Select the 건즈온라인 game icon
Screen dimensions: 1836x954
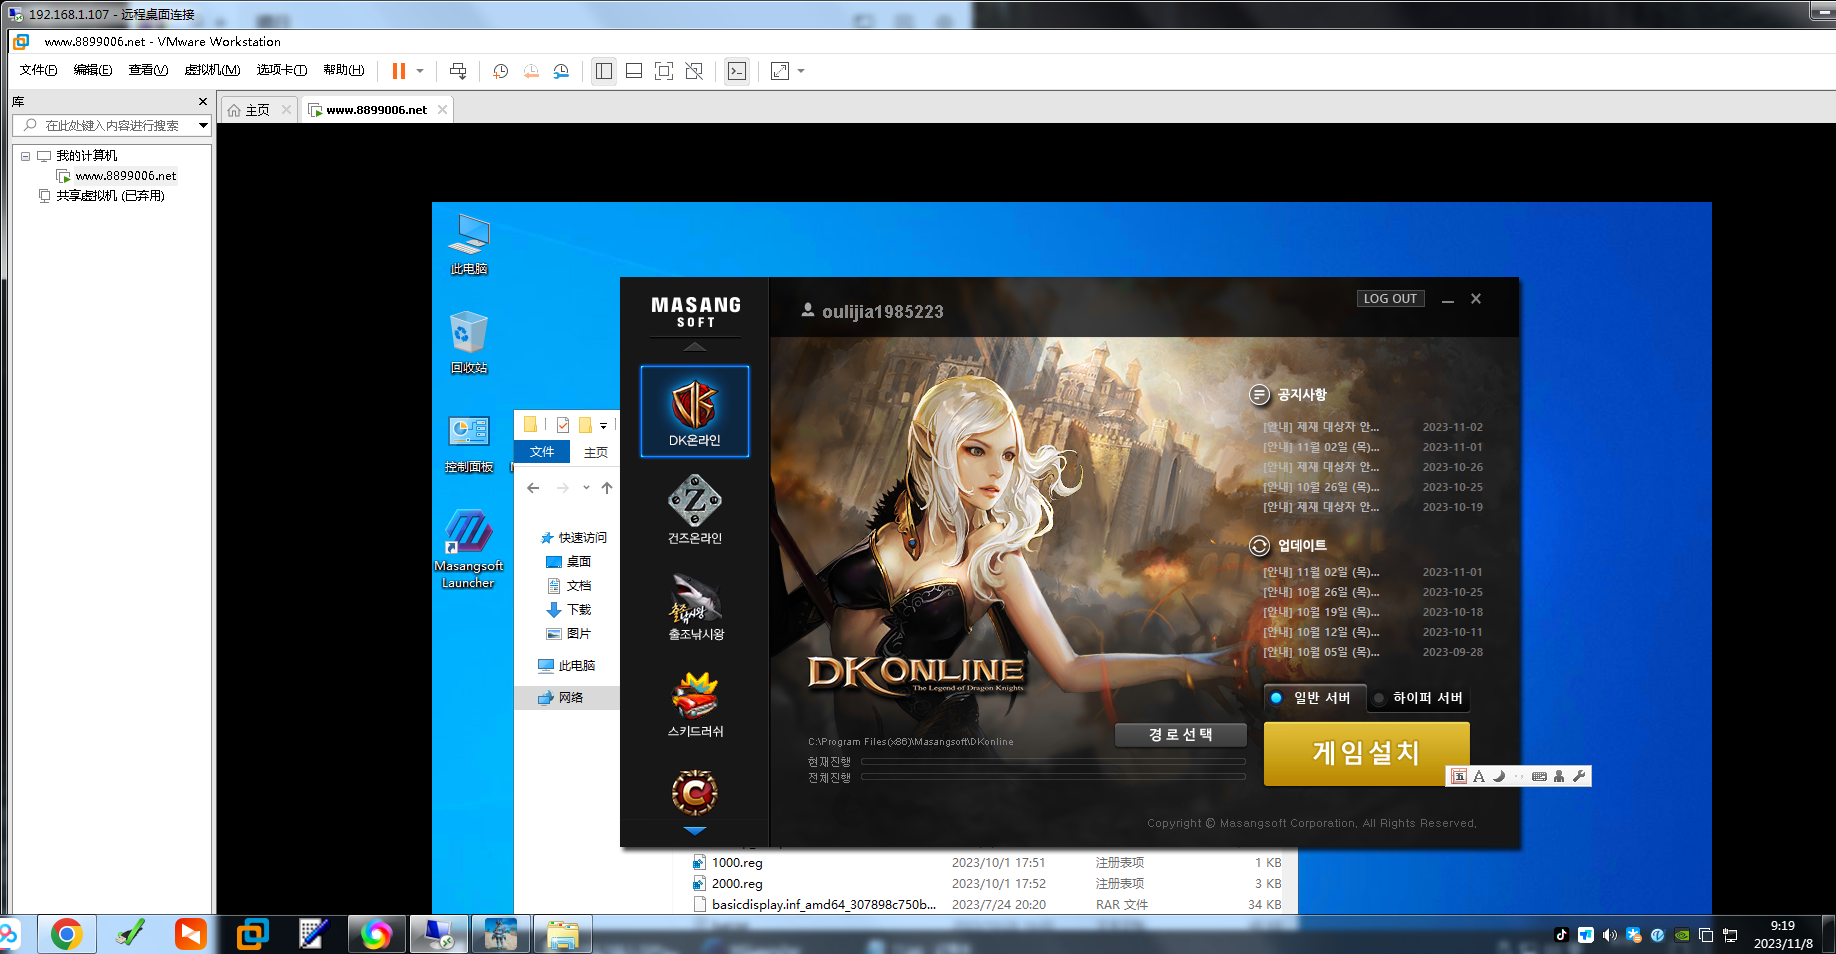694,509
